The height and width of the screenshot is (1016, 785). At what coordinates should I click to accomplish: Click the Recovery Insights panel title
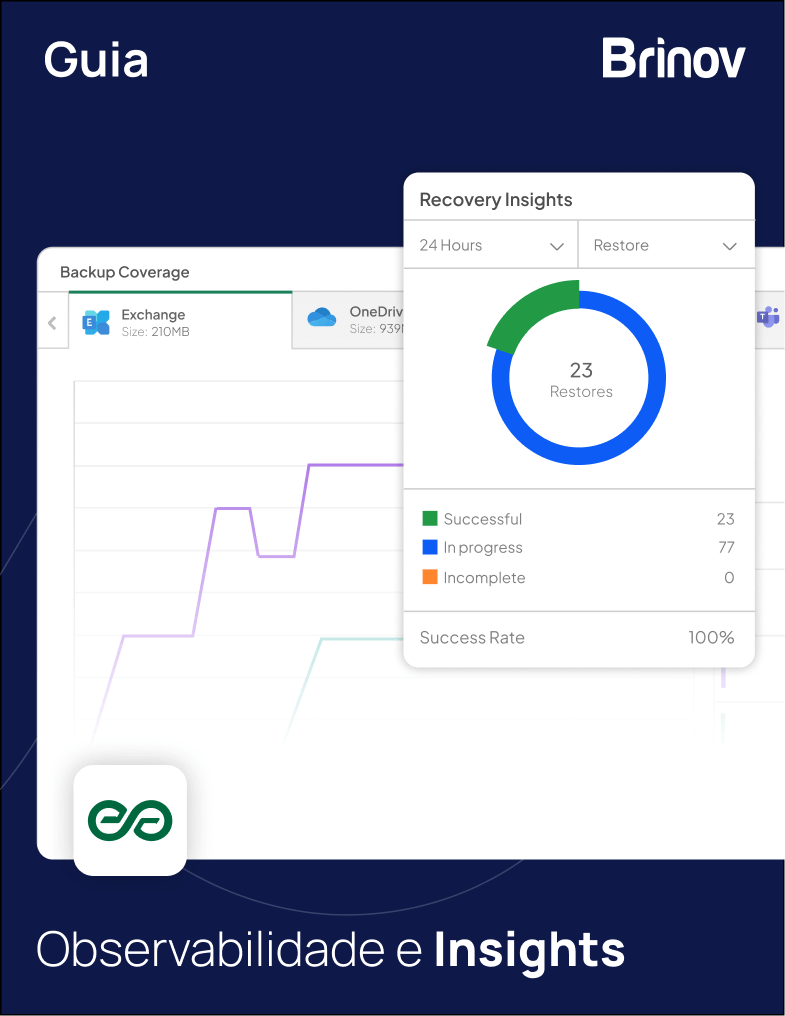click(496, 200)
